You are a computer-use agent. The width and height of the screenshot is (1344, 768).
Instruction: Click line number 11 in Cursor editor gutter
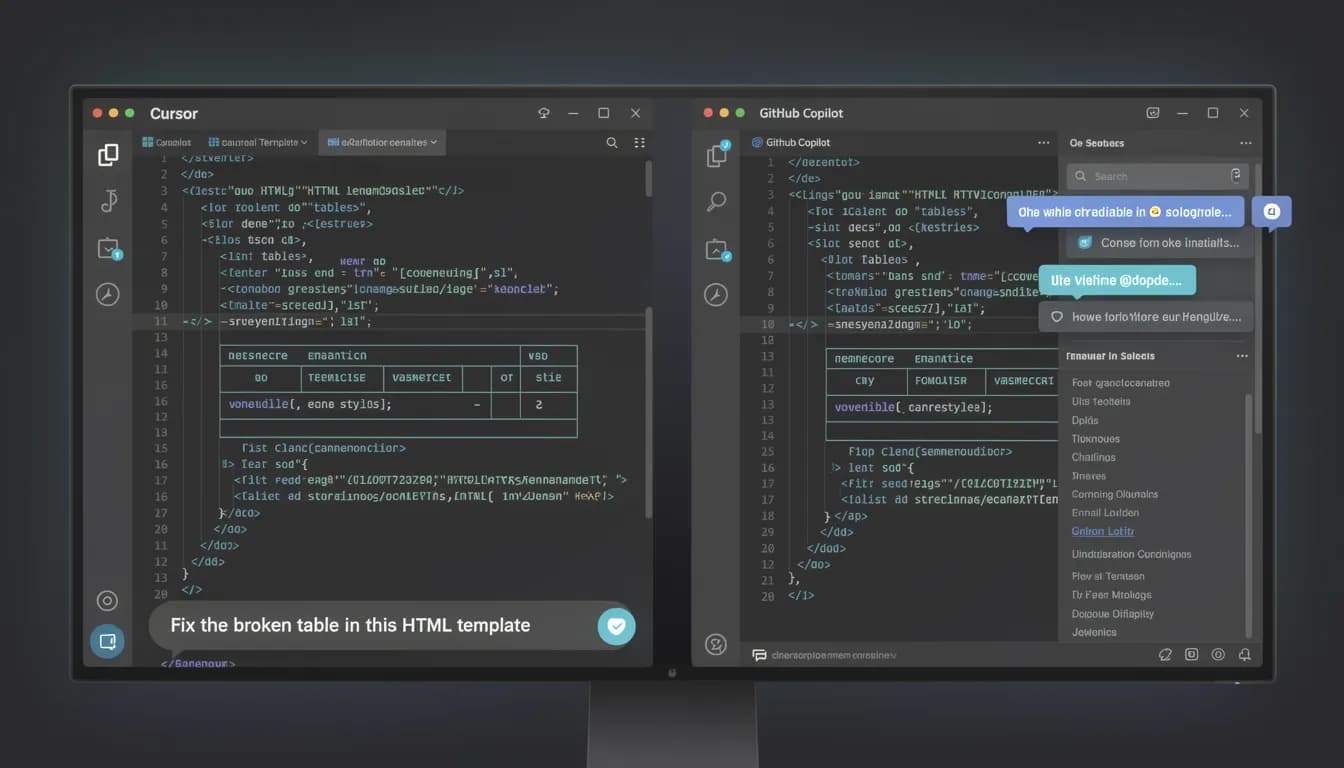(x=160, y=322)
